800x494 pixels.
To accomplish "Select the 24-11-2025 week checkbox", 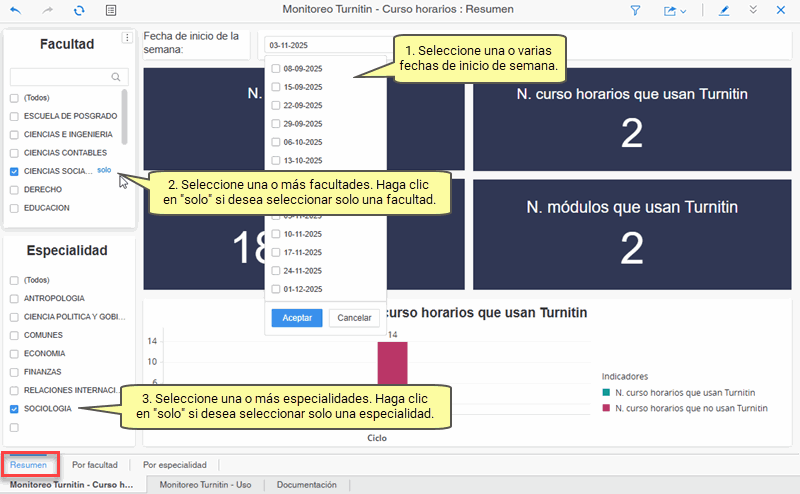I will click(276, 271).
